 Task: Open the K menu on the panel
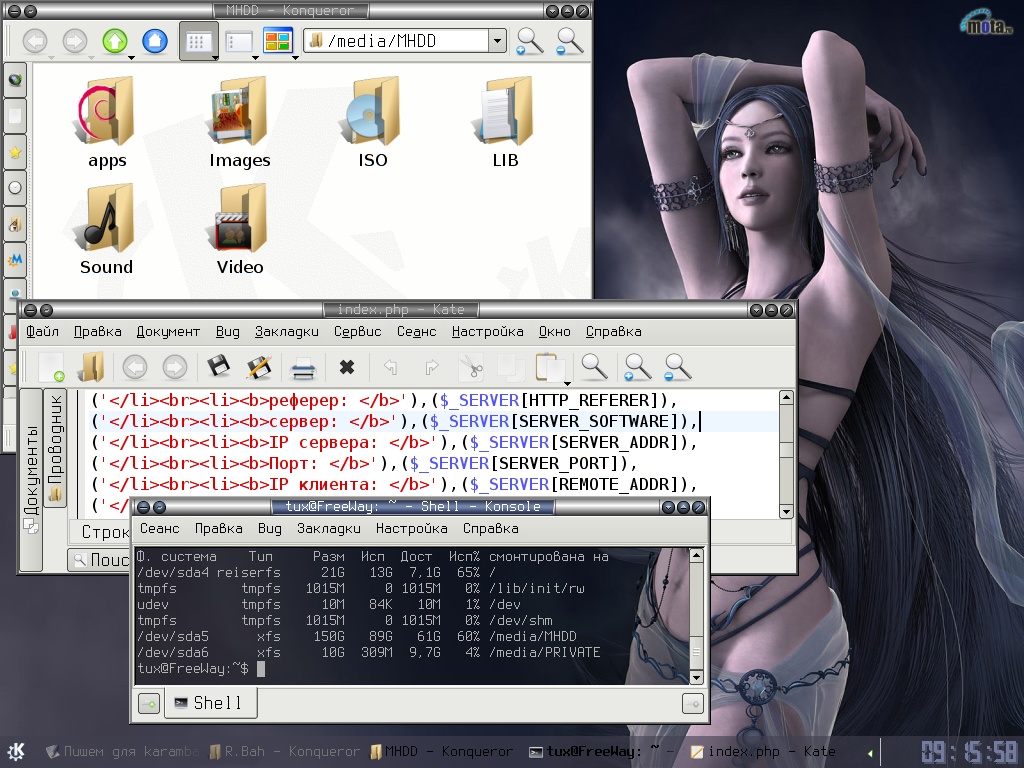pyautogui.click(x=16, y=752)
